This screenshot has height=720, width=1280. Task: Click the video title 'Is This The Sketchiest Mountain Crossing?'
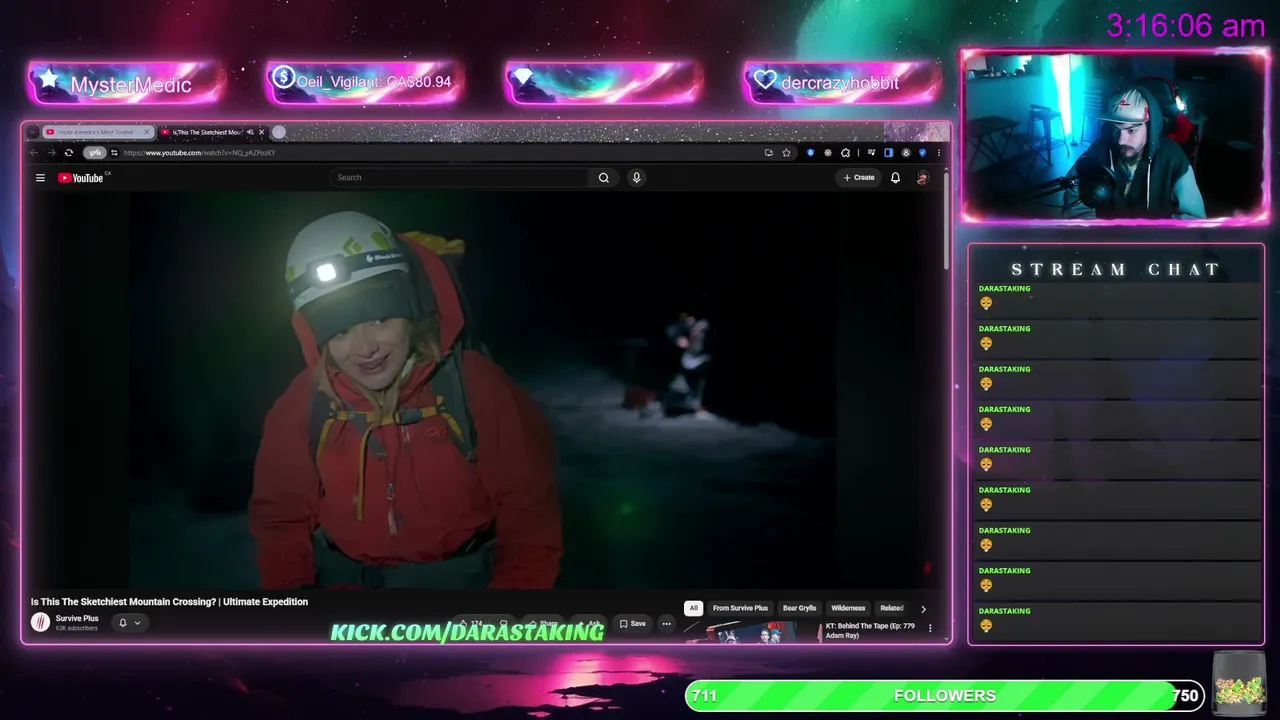coord(169,602)
